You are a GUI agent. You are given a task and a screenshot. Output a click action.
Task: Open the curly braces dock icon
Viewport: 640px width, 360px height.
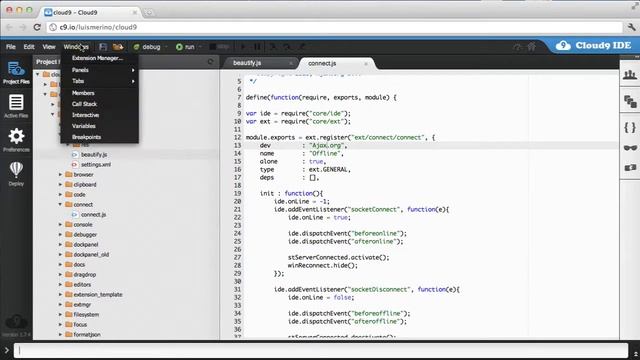click(630, 127)
